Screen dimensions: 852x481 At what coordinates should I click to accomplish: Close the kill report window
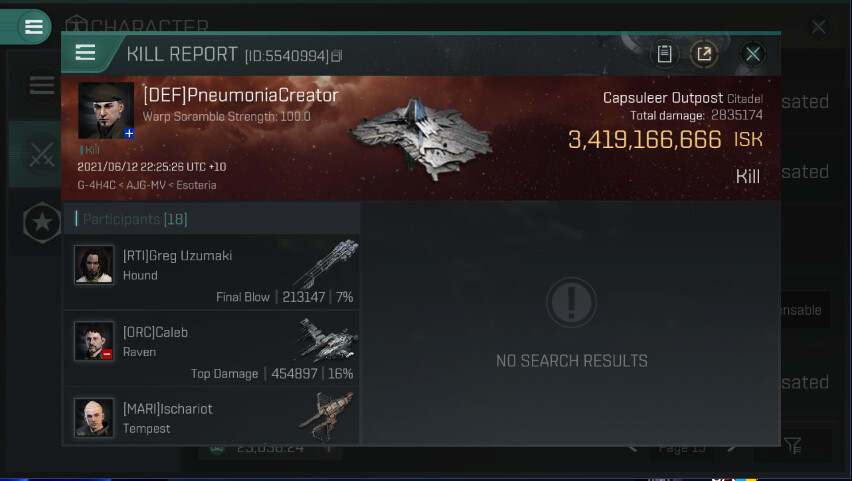click(753, 54)
